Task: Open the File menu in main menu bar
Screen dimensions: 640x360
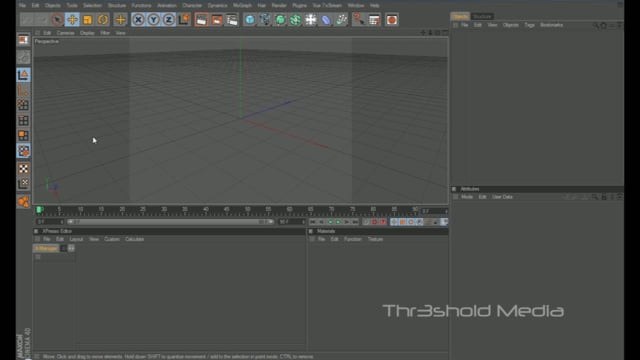Action: click(22, 6)
